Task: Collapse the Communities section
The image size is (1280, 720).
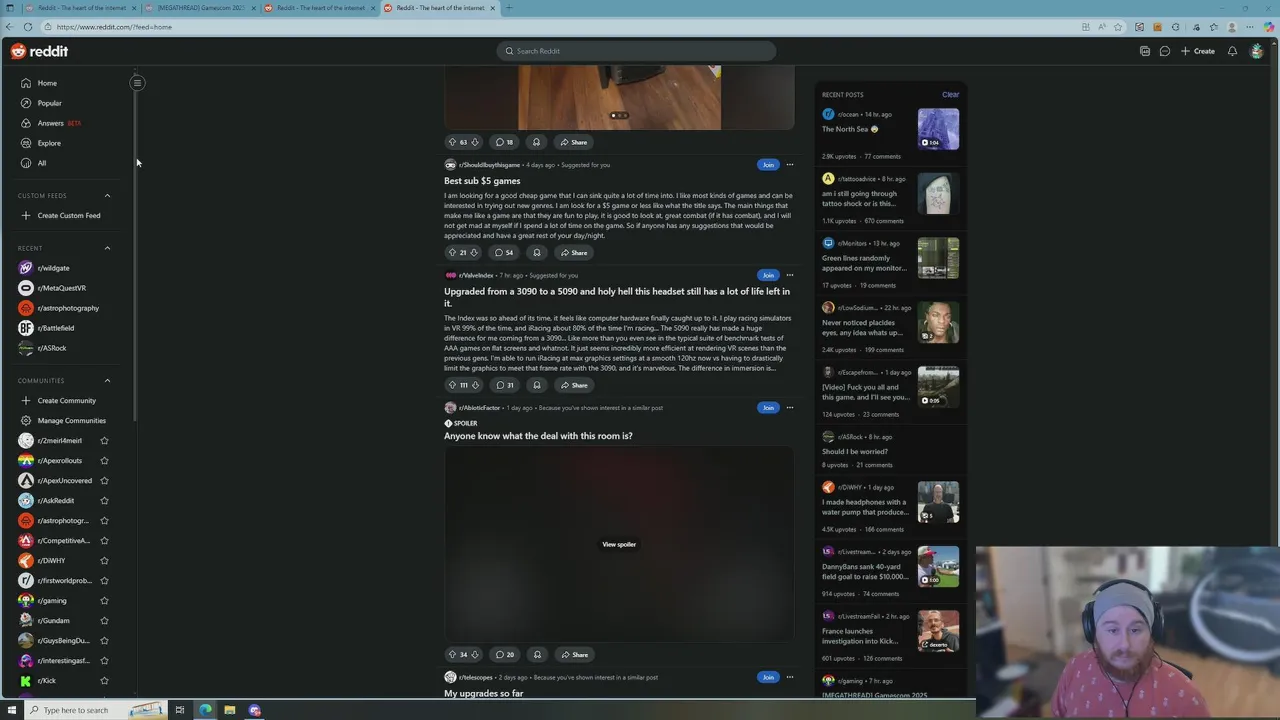Action: click(x=107, y=380)
